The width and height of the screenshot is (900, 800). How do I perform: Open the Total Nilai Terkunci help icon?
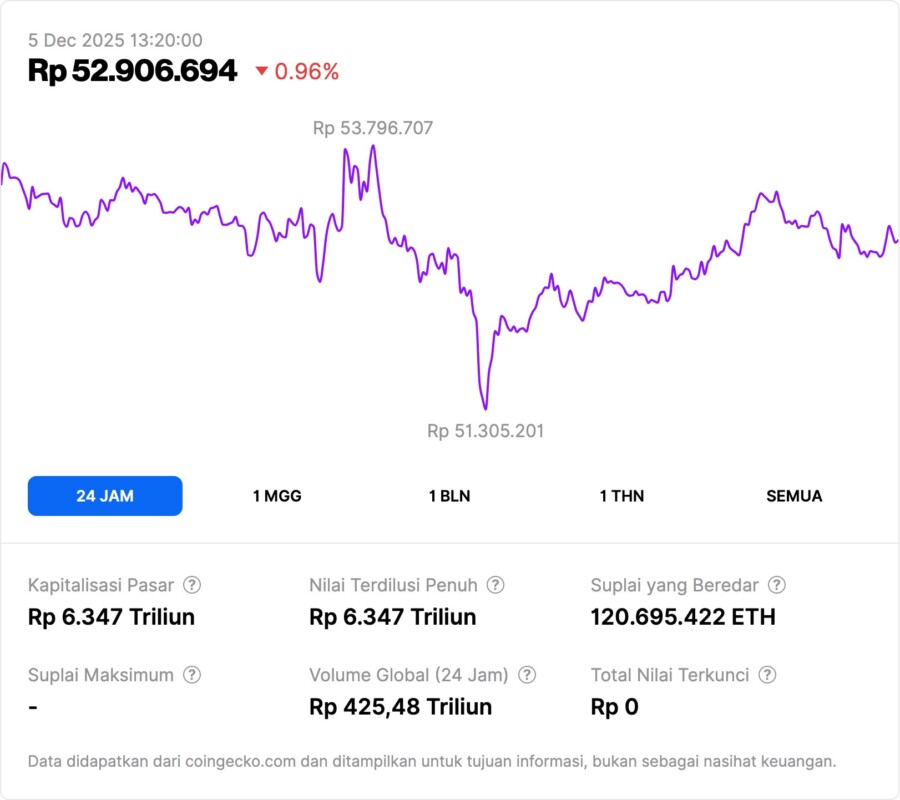point(766,675)
